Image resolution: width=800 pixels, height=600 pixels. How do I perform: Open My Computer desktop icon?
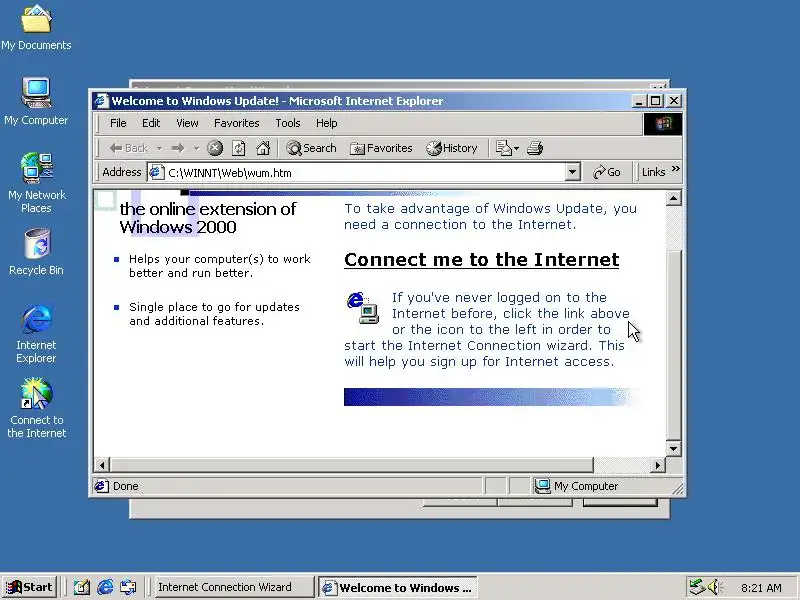pyautogui.click(x=36, y=102)
